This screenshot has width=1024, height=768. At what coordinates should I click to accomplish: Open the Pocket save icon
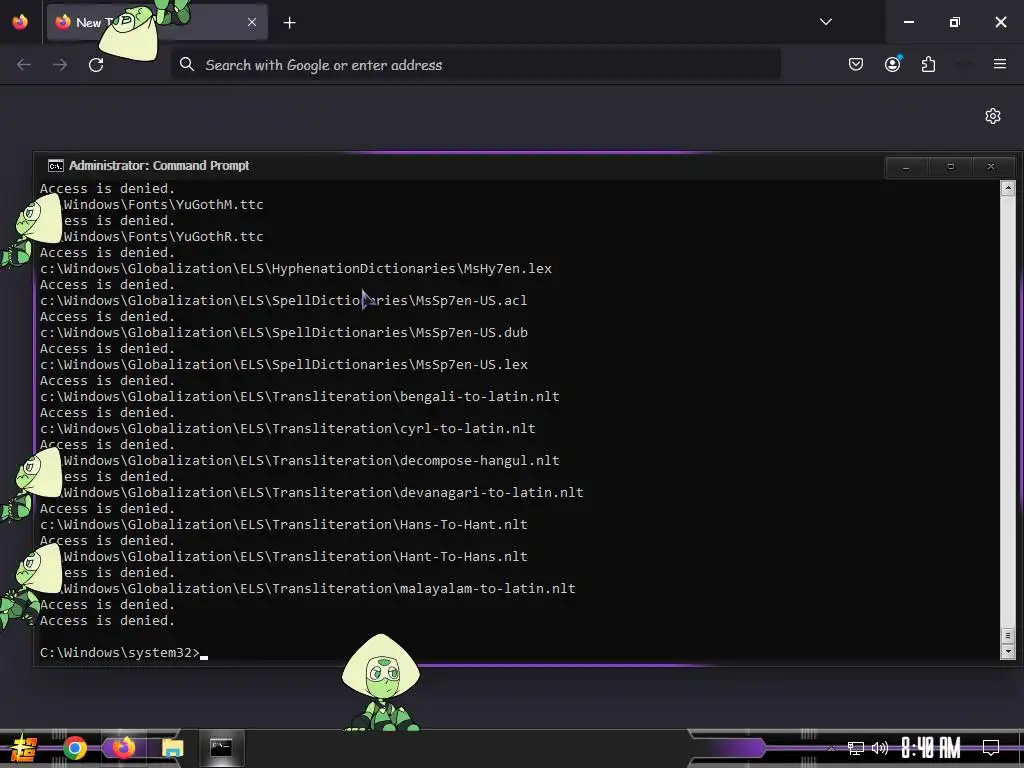[856, 64]
